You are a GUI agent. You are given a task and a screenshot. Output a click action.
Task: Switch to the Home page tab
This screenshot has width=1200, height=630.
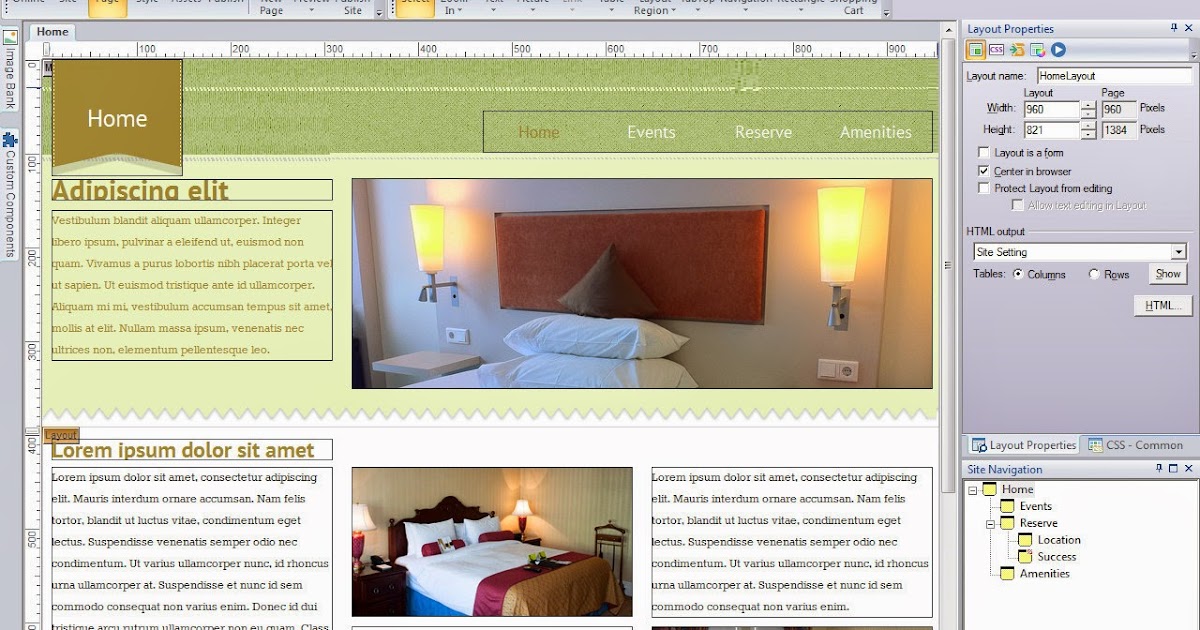pyautogui.click(x=52, y=31)
